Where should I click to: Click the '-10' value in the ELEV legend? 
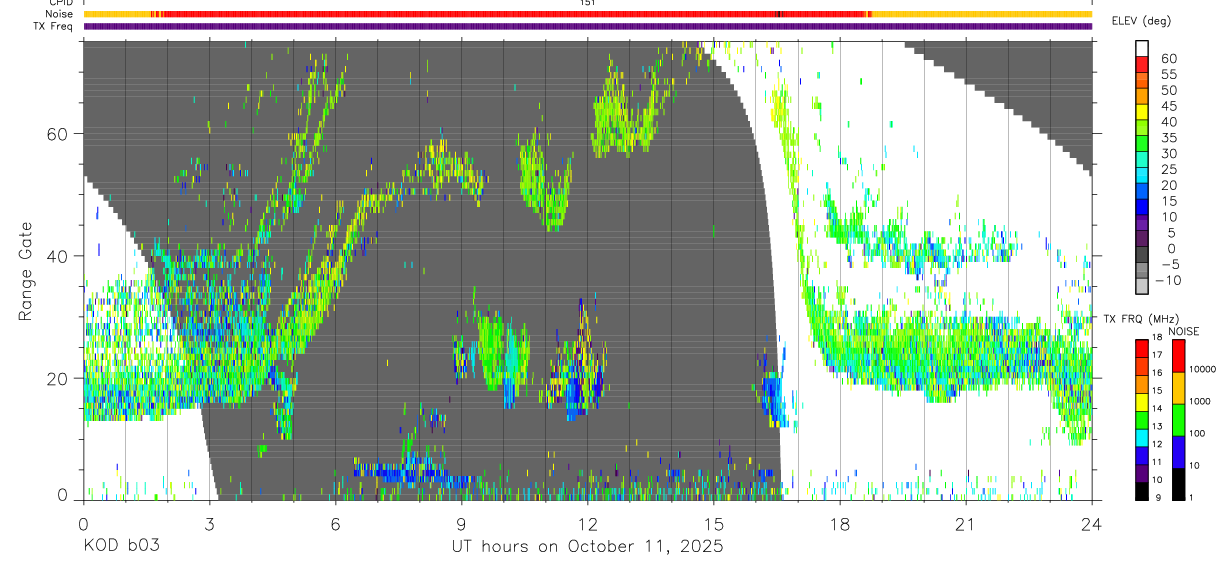pos(1168,280)
